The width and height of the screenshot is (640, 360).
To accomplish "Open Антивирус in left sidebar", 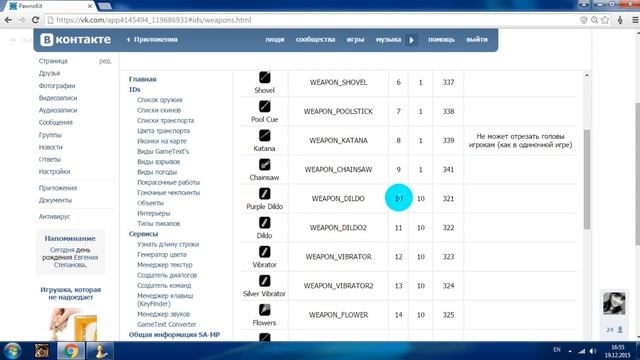I will point(54,216).
